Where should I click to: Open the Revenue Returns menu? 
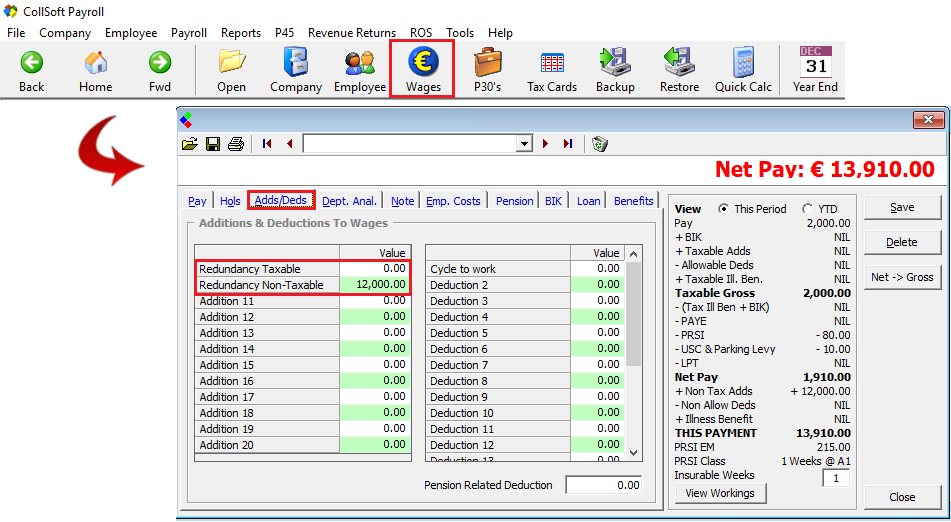coord(351,33)
